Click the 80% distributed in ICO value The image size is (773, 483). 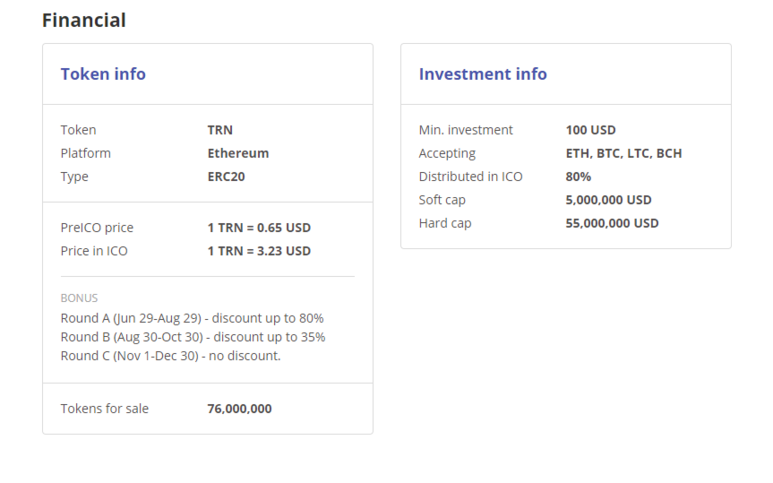(578, 177)
